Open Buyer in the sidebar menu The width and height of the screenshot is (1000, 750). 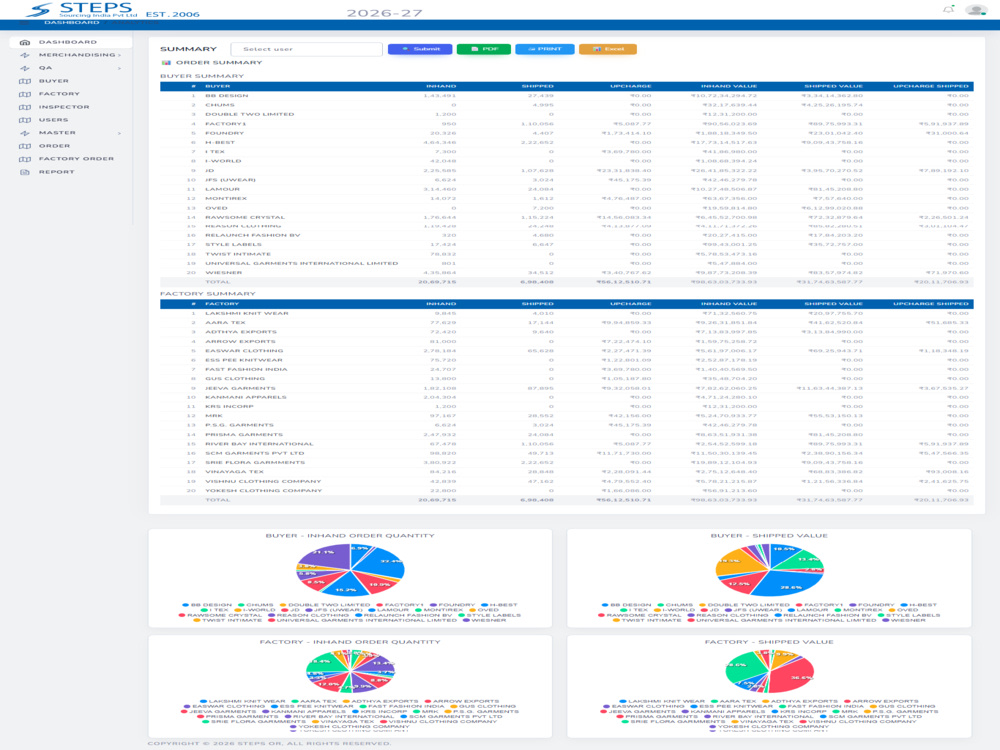71,81
